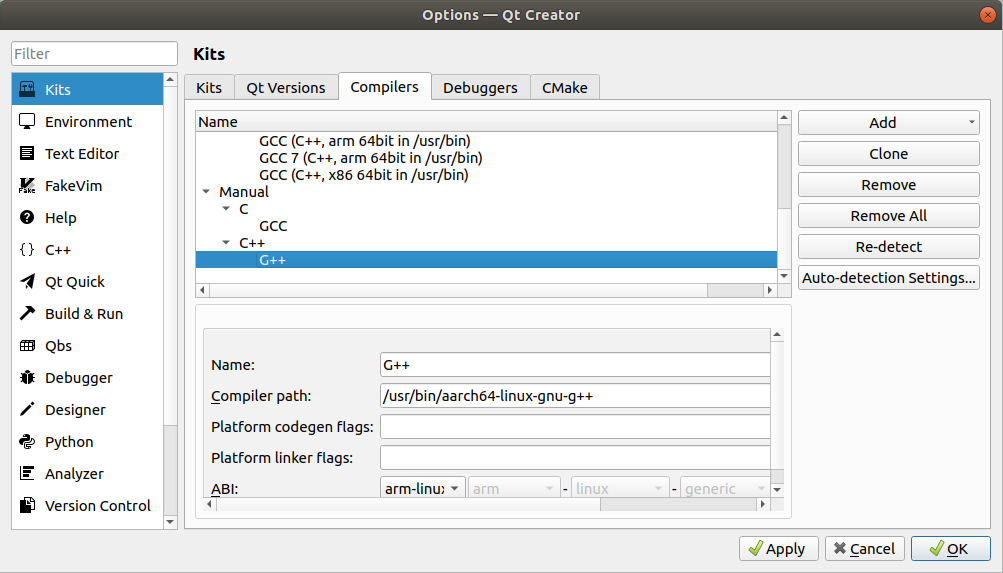Viewport: 1003px width, 573px height.
Task: Collapse the Manual compilers tree node
Action: [x=206, y=192]
